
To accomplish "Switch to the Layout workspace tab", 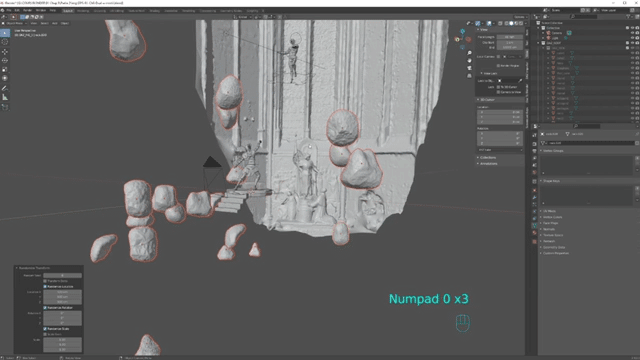I will [x=68, y=11].
